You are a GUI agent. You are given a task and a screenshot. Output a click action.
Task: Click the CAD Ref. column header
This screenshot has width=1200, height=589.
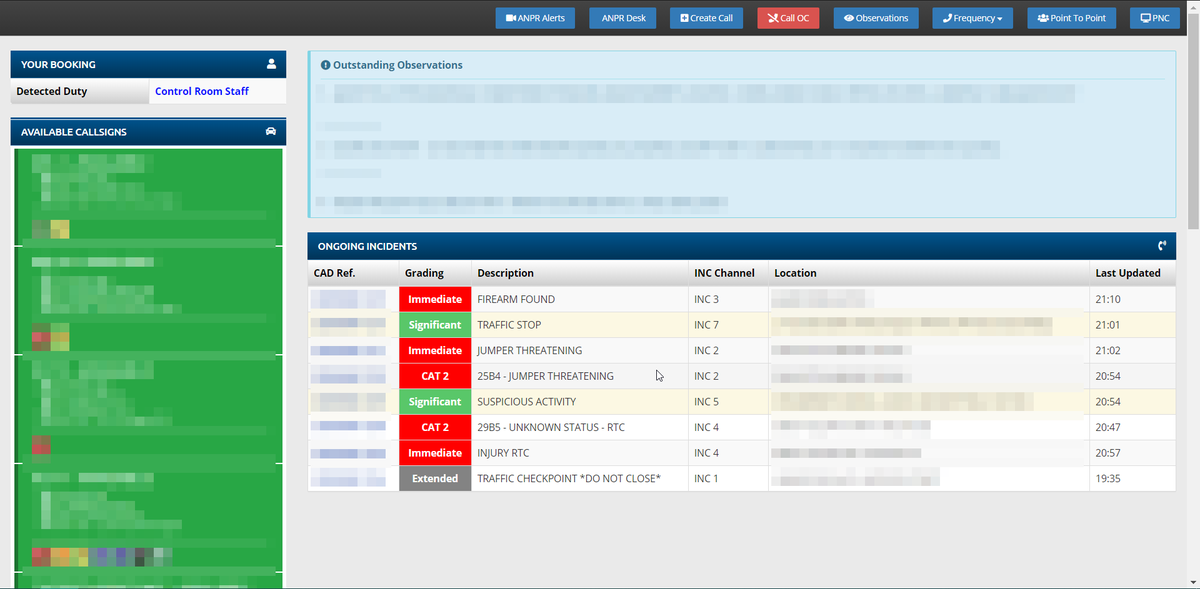tap(335, 273)
